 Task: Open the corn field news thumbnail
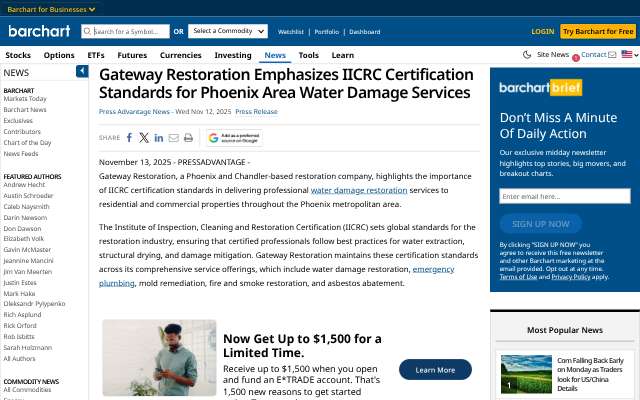pyautogui.click(x=526, y=374)
